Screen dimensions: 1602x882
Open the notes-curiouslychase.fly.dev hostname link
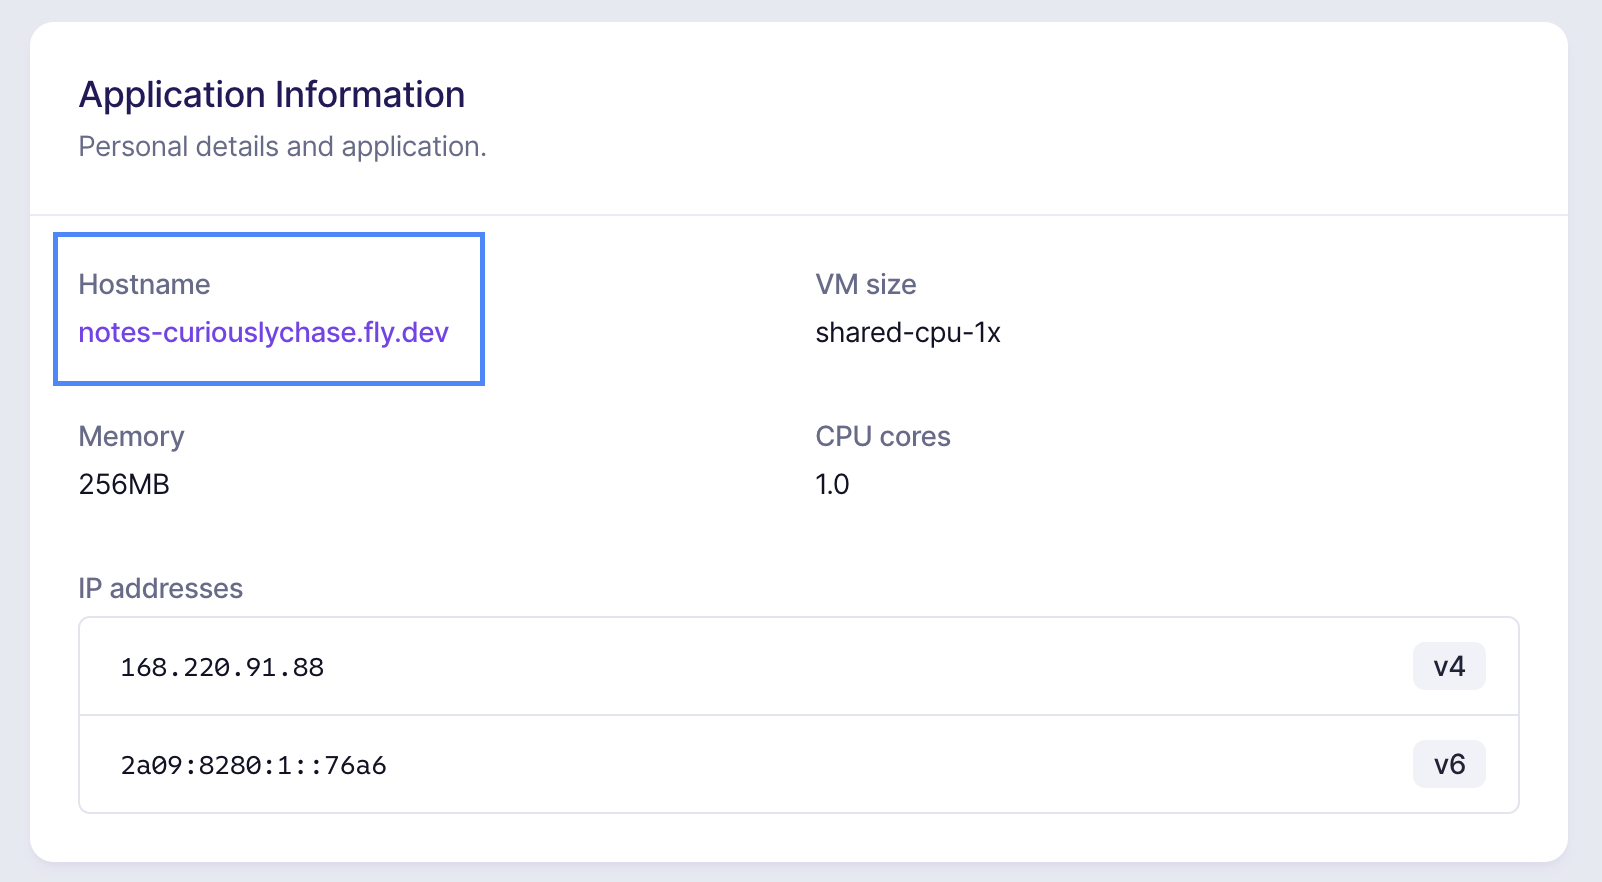(263, 332)
